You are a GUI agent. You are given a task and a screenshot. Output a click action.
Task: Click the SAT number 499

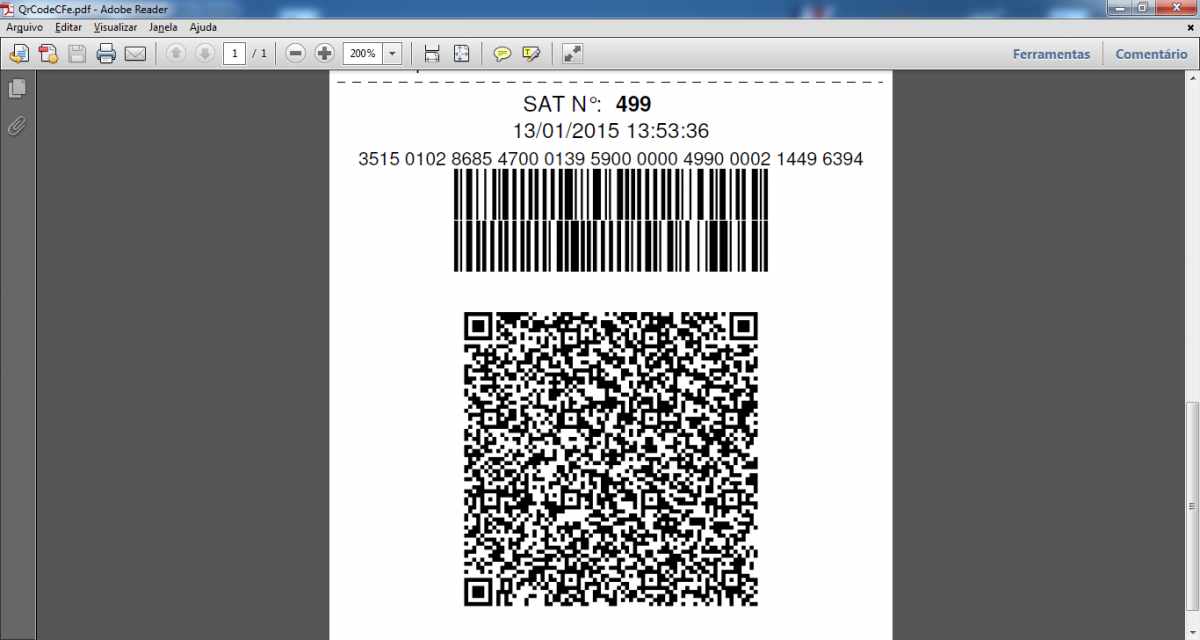tap(634, 104)
